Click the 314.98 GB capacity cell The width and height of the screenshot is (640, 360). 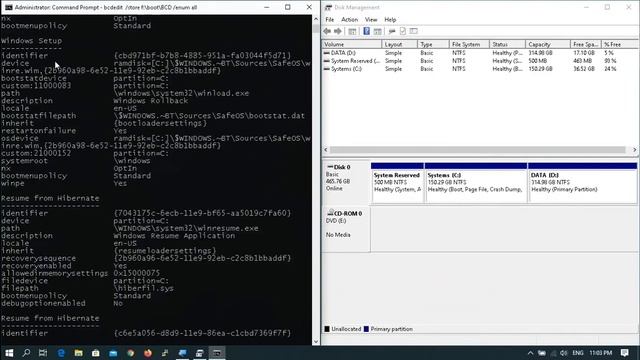(540, 53)
